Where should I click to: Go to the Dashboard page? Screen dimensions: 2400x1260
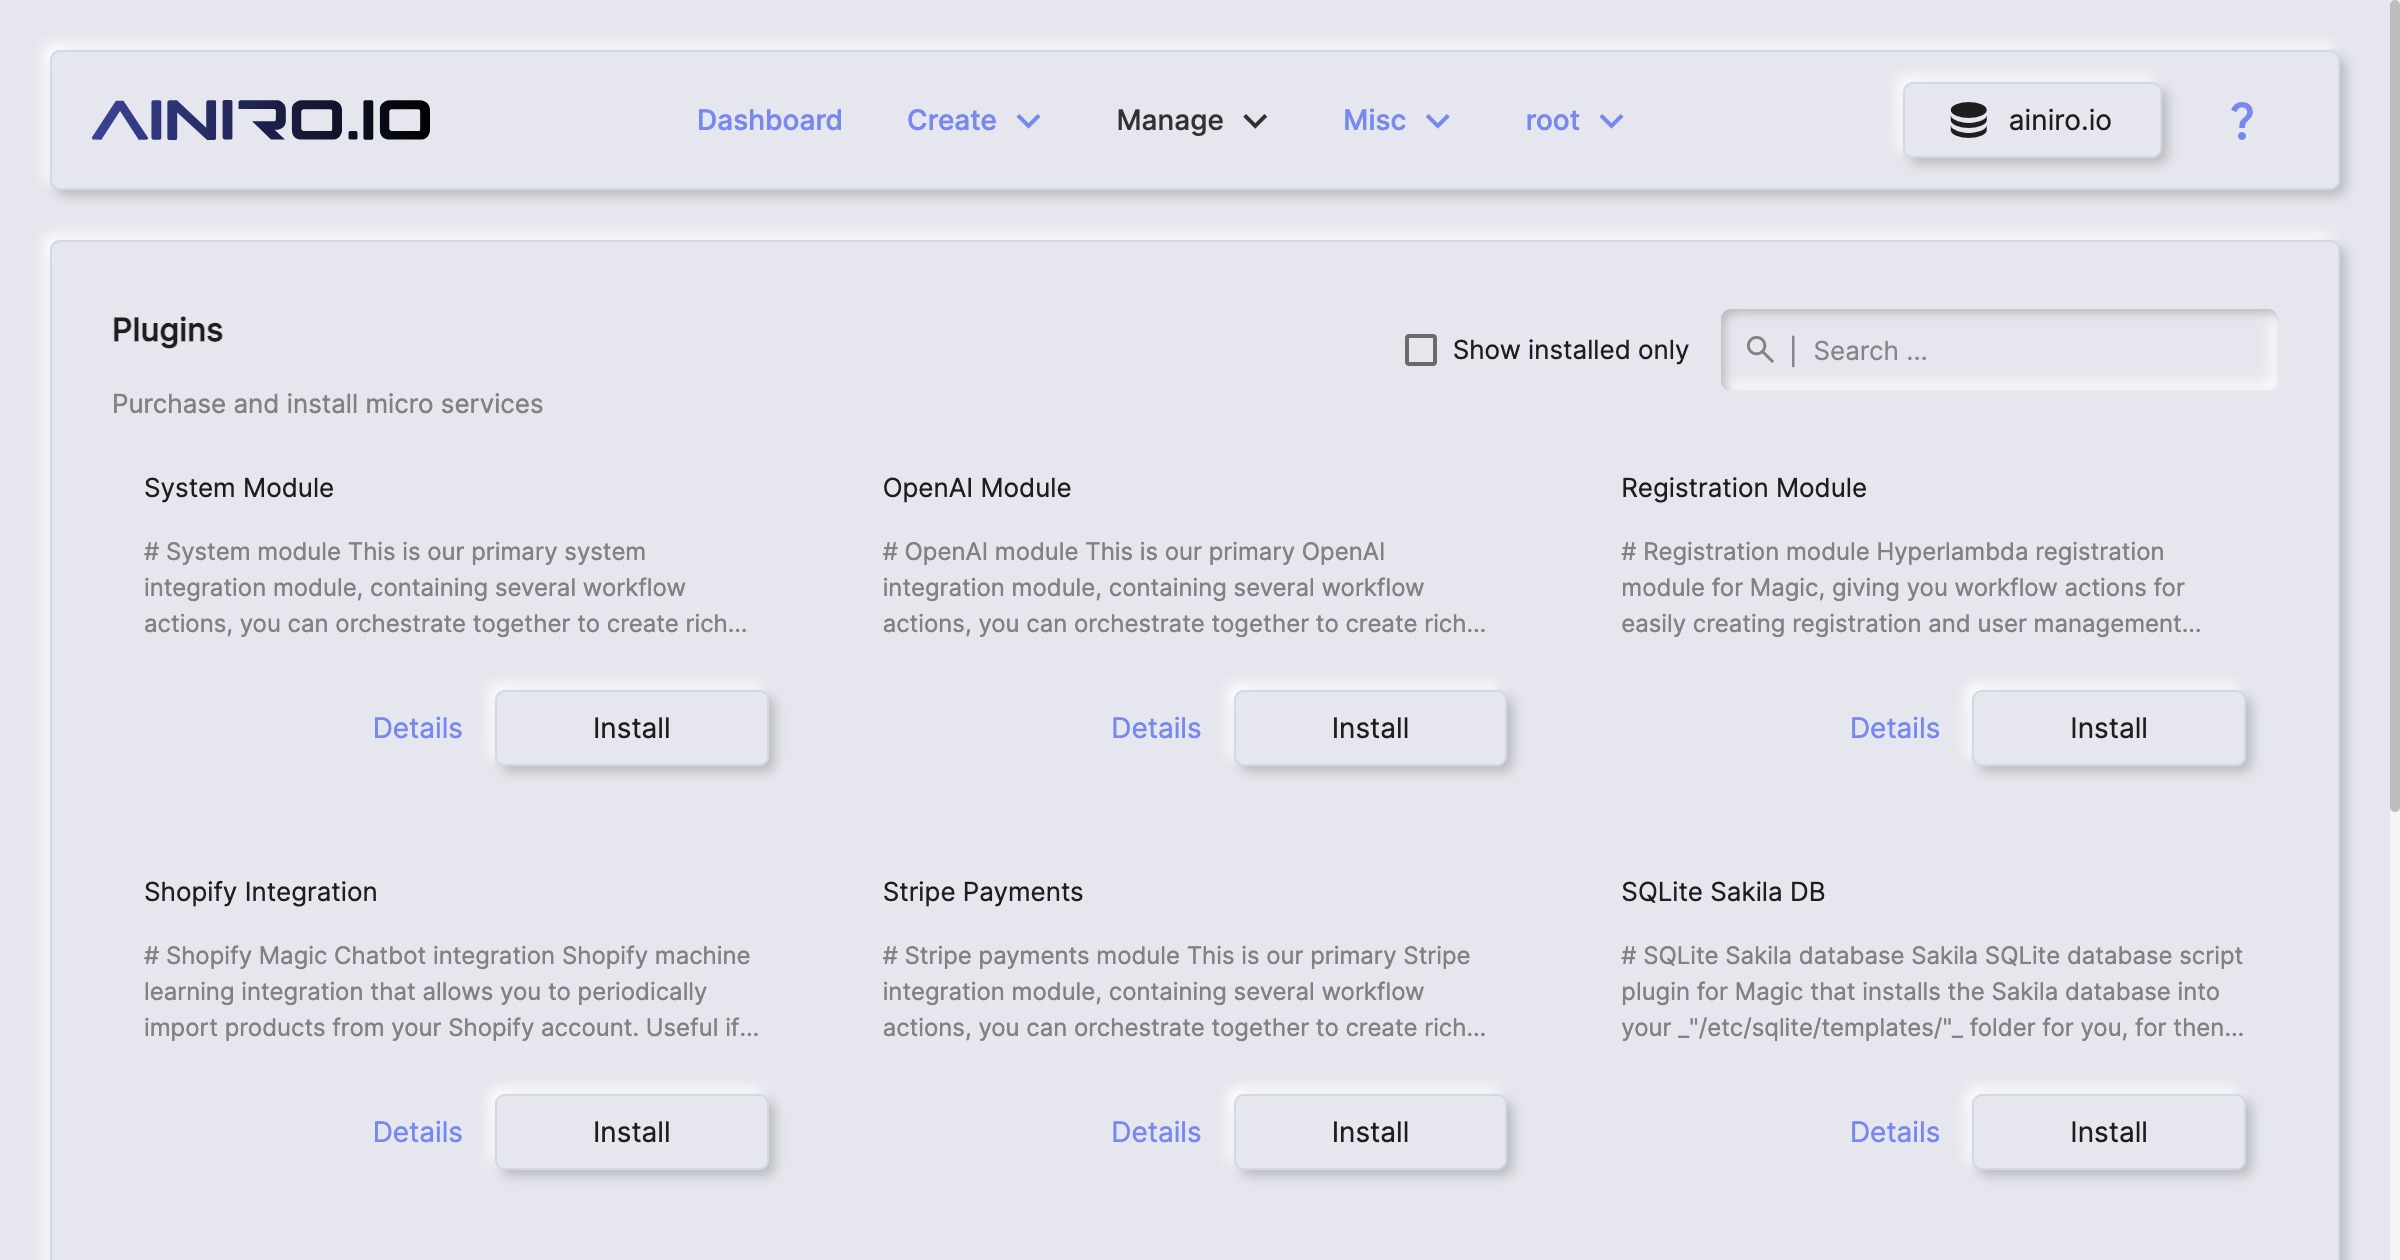tap(769, 120)
